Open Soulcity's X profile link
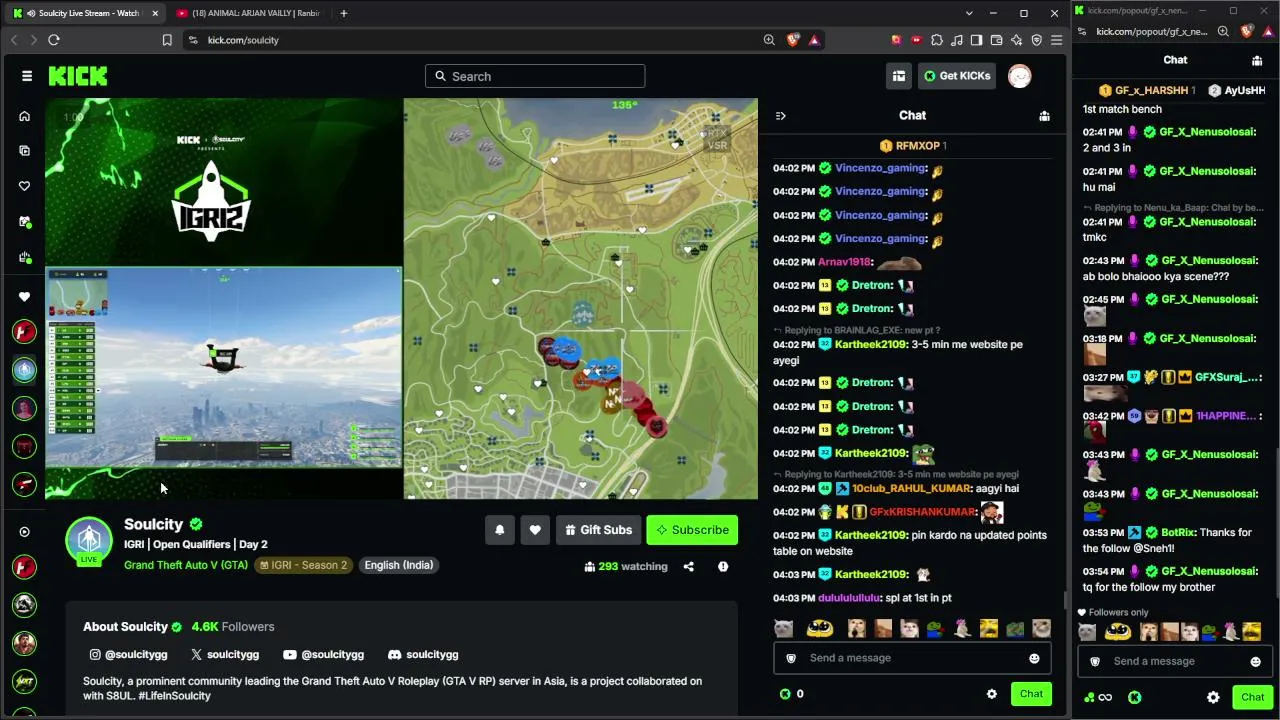Viewport: 1280px width, 720px height. [225, 654]
